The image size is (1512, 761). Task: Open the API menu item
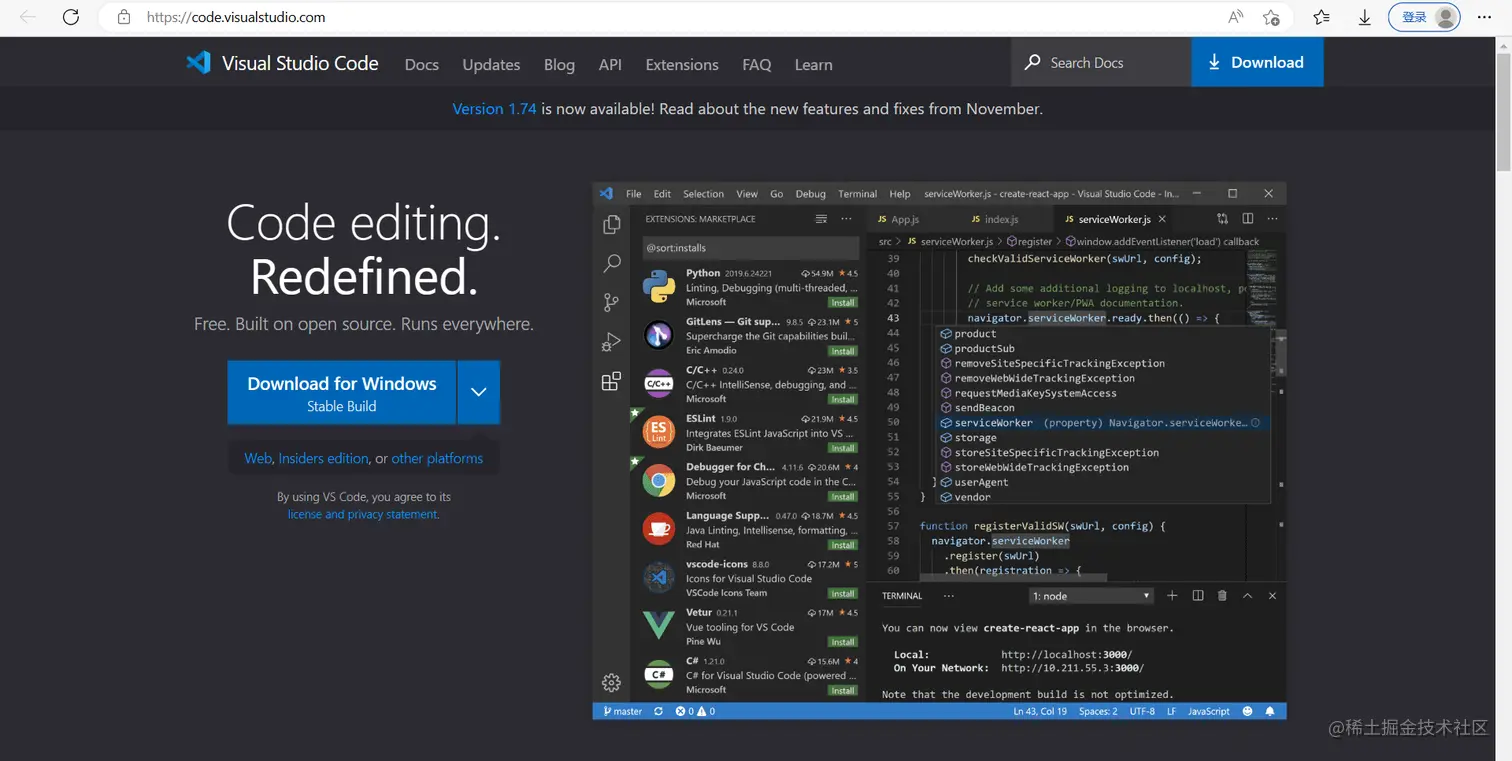click(x=610, y=64)
